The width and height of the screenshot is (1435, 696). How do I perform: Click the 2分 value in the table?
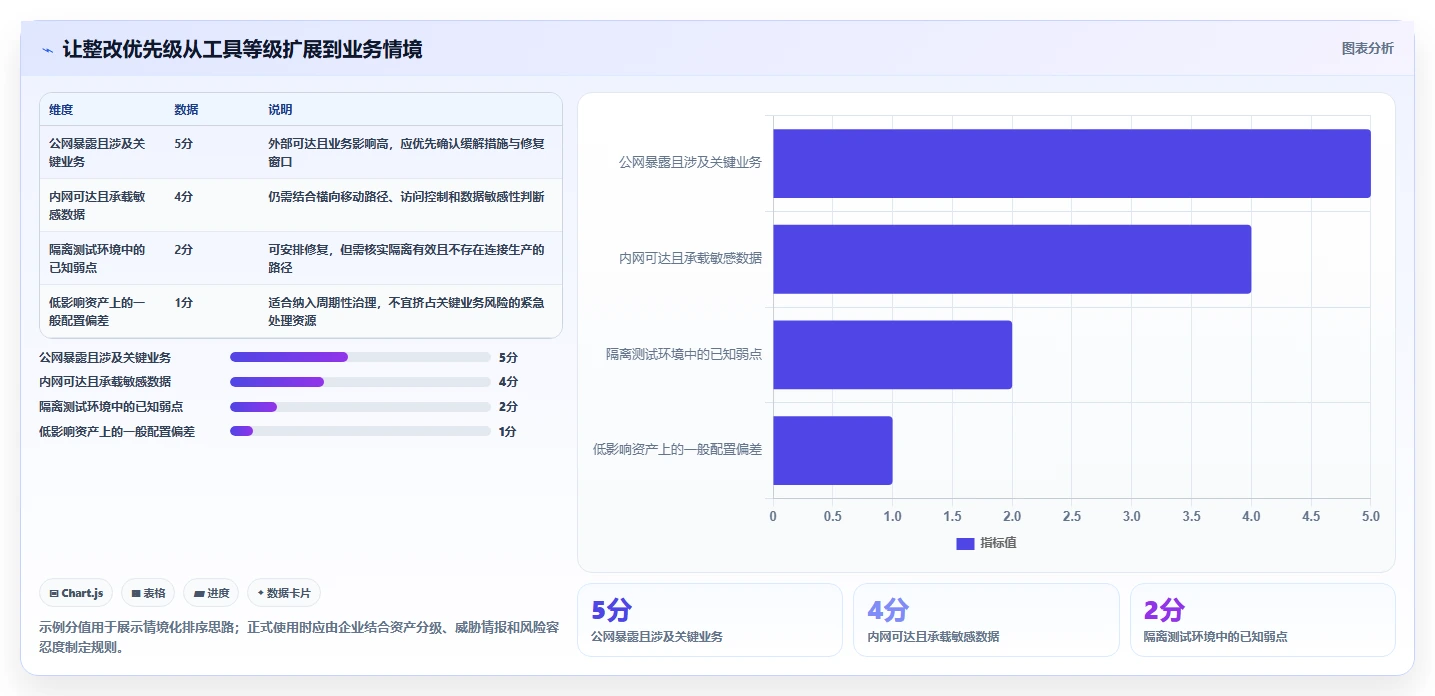point(183,250)
